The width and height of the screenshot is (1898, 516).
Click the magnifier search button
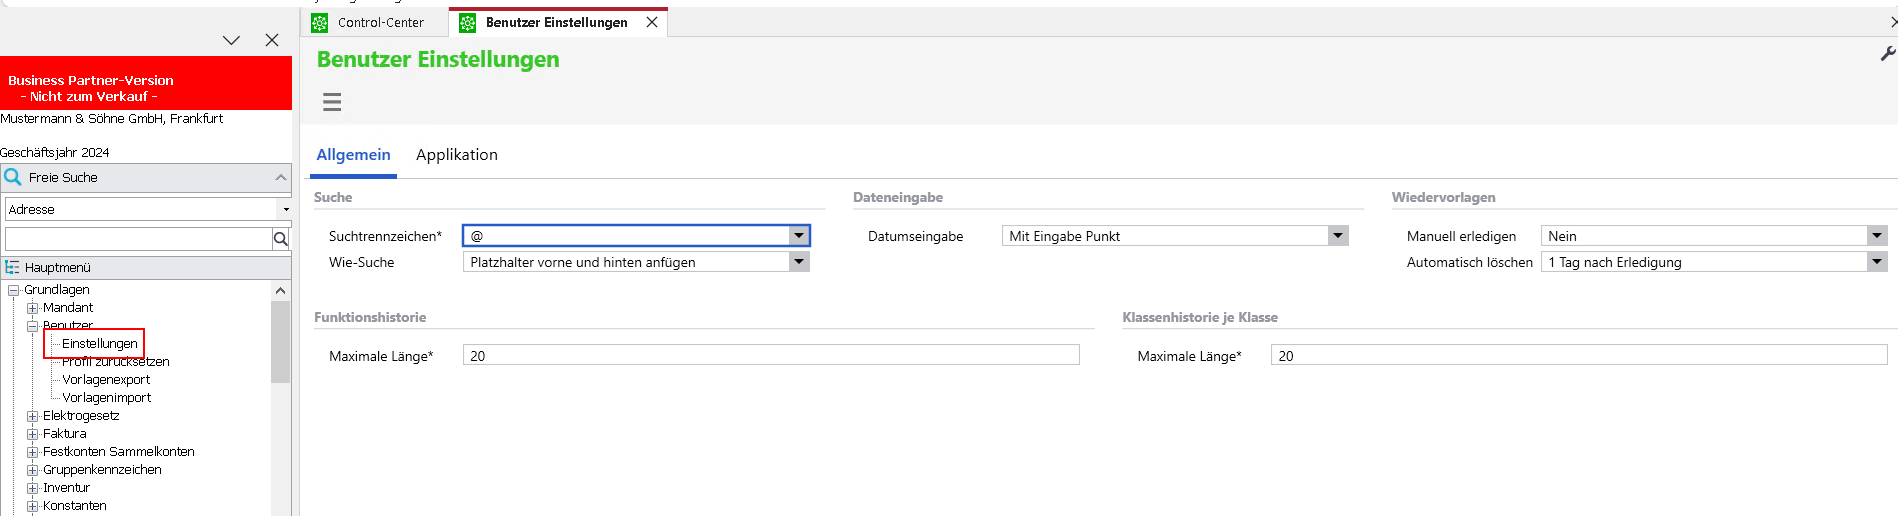click(281, 239)
